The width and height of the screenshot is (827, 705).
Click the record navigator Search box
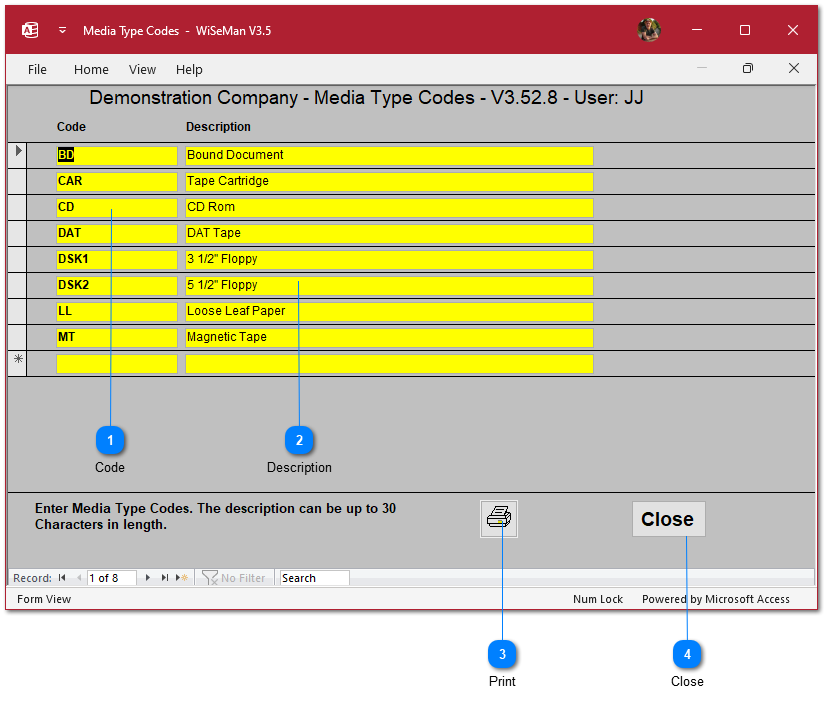coord(314,578)
